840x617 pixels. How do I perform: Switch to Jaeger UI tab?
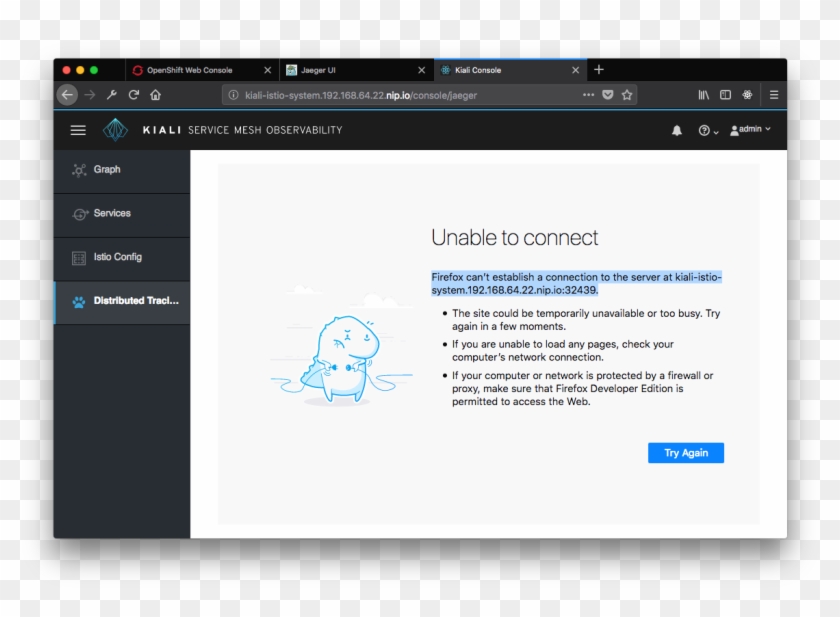[318, 70]
